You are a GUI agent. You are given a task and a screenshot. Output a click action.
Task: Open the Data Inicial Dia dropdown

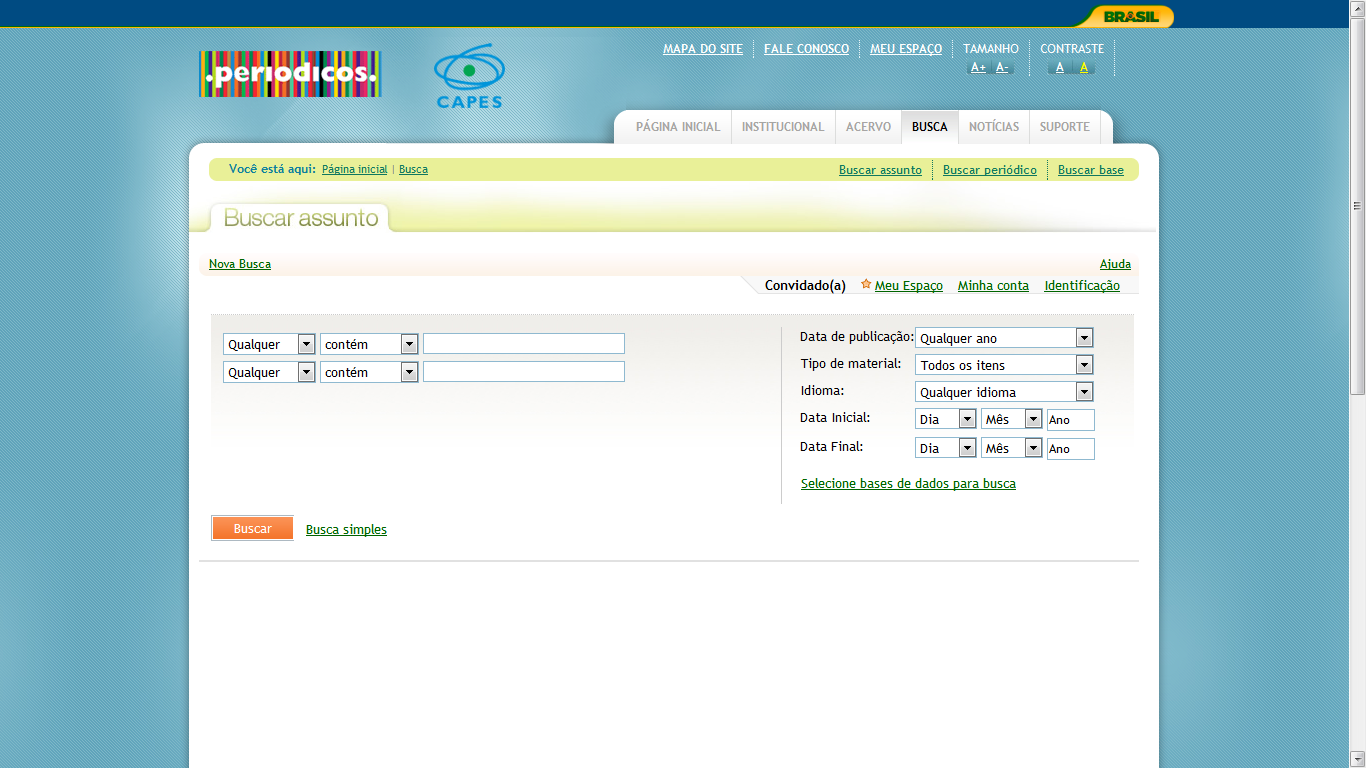pos(946,420)
